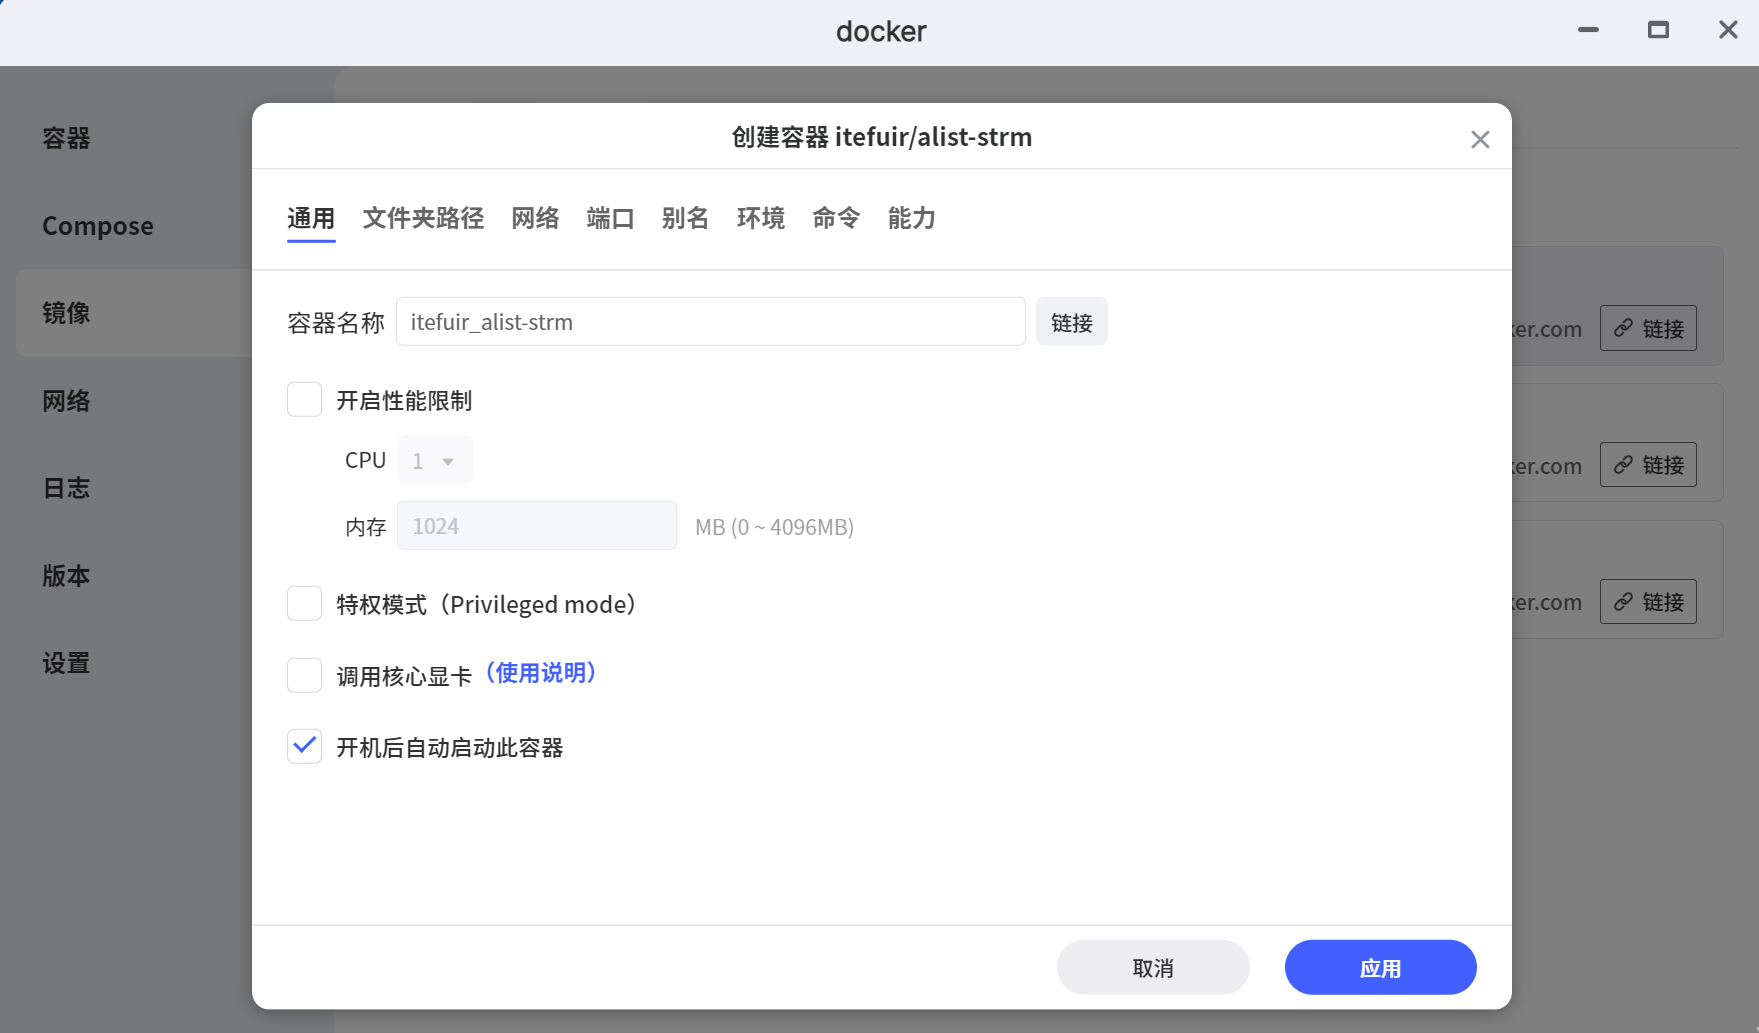Switch to the 文件夹路径 tab

click(x=423, y=218)
